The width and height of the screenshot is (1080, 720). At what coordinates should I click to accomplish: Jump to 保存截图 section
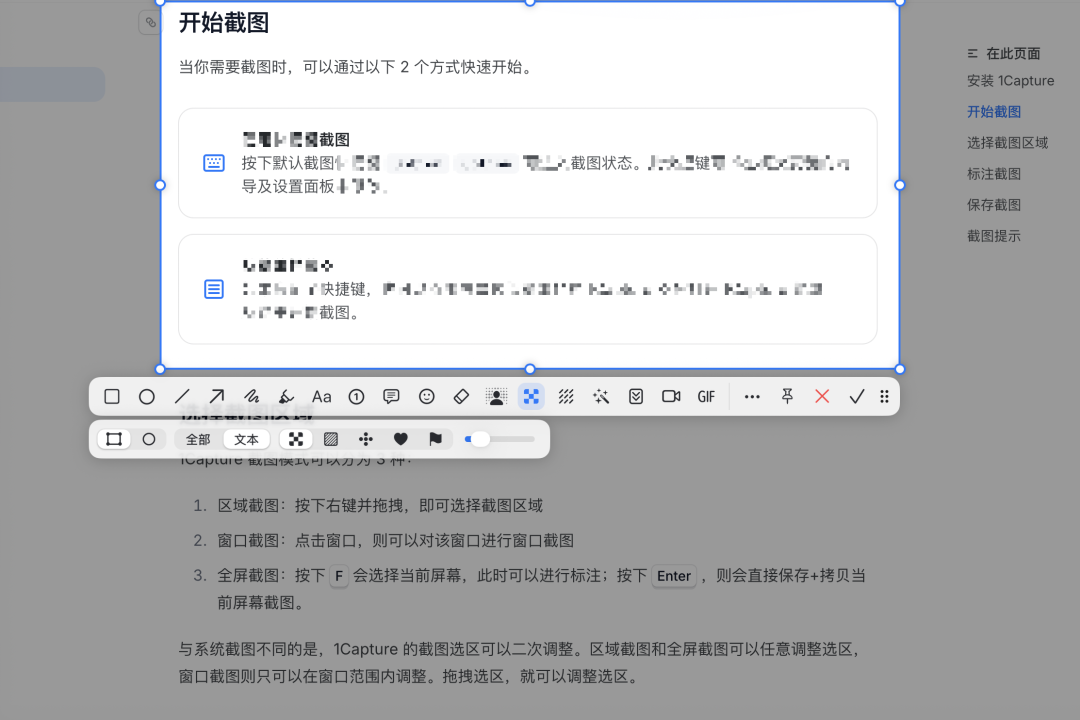point(994,205)
